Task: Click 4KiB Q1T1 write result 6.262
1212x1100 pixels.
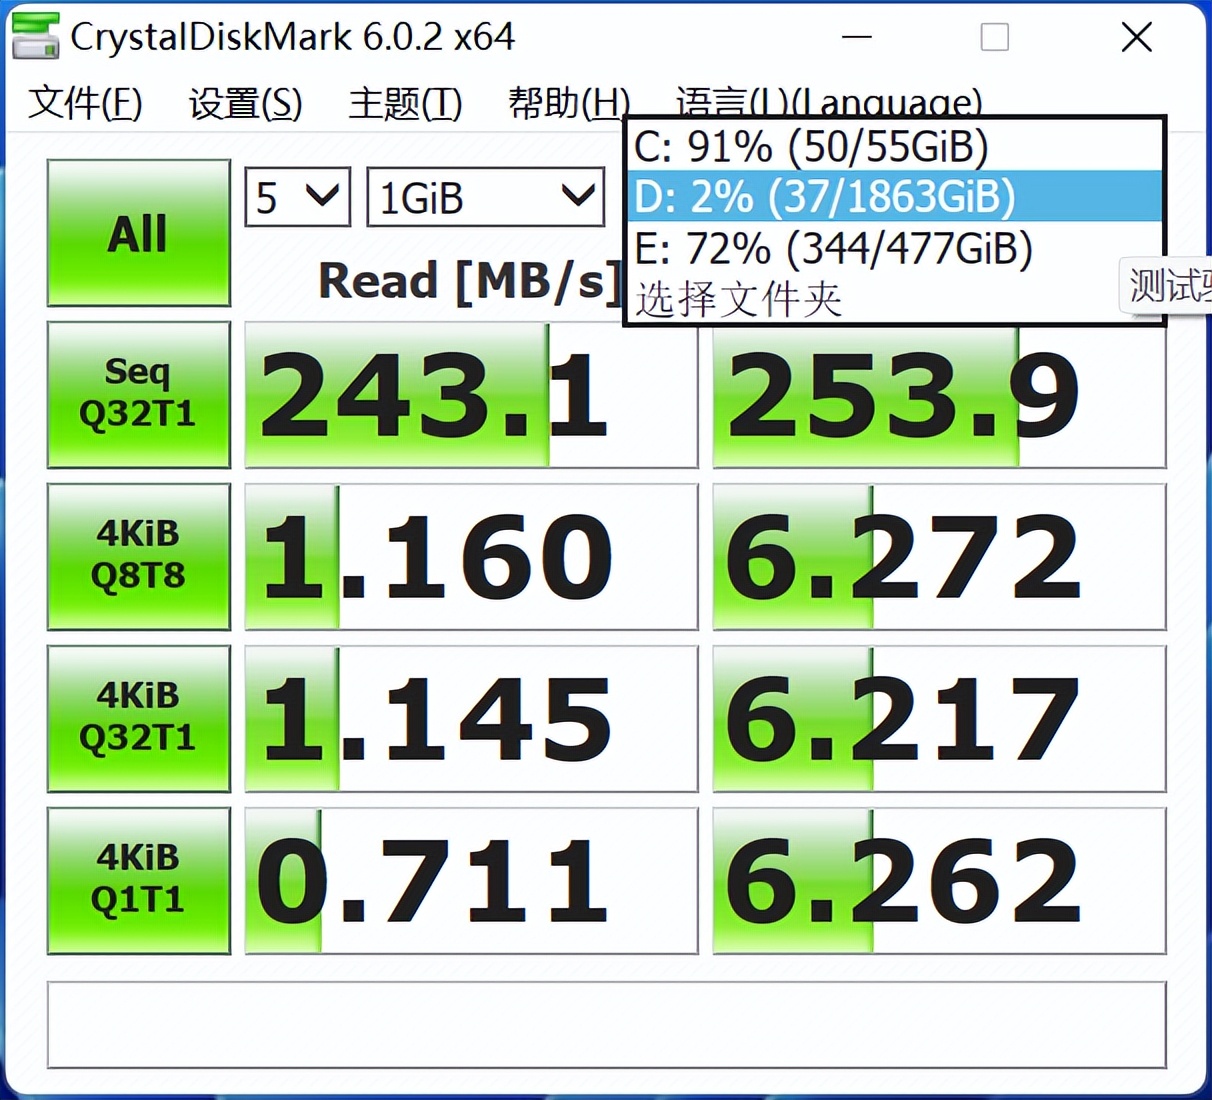Action: [x=939, y=881]
